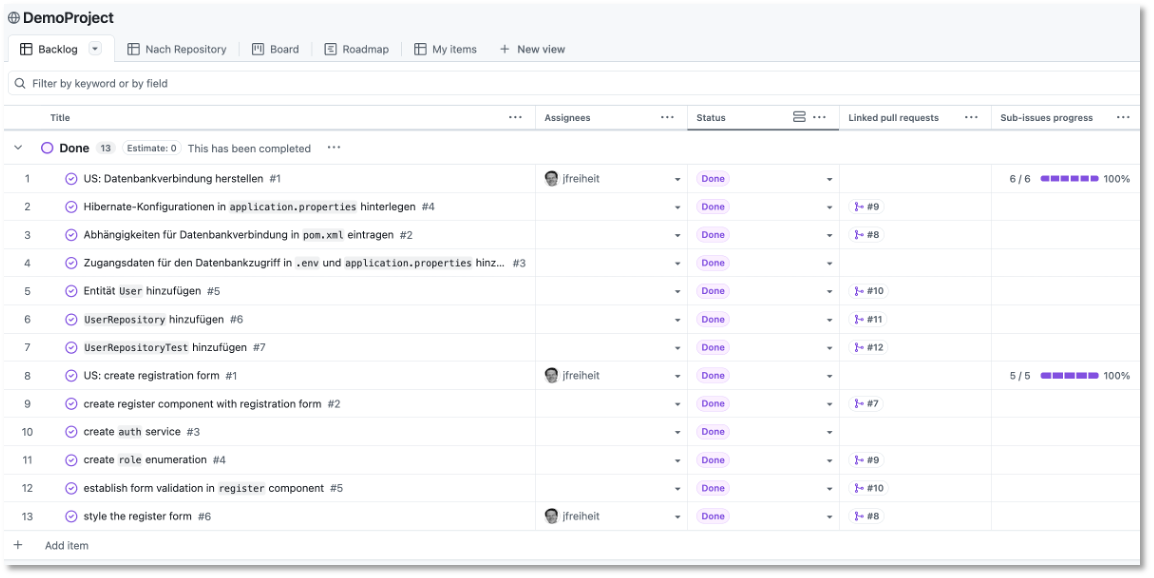Click closed icon of US: create registration form
Image resolution: width=1154 pixels, height=578 pixels.
pyautogui.click(x=71, y=376)
